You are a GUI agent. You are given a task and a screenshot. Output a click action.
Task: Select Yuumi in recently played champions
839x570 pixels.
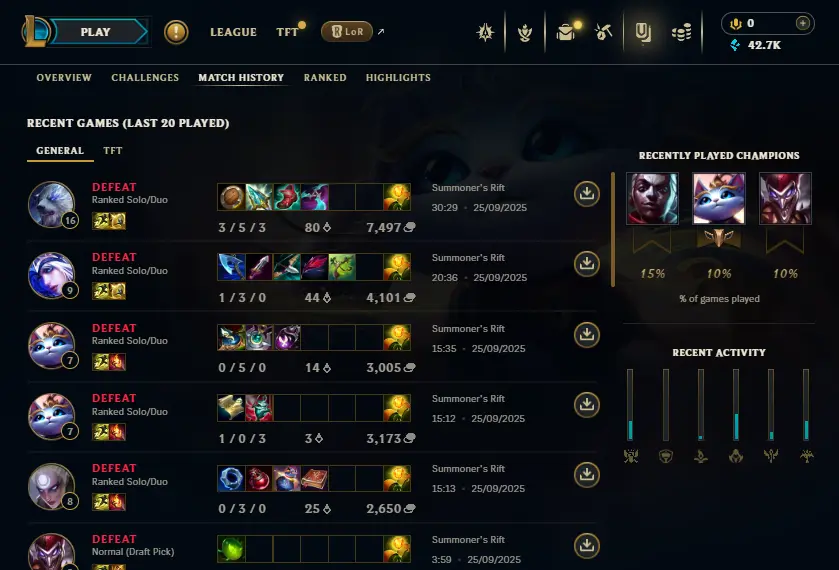(x=719, y=198)
